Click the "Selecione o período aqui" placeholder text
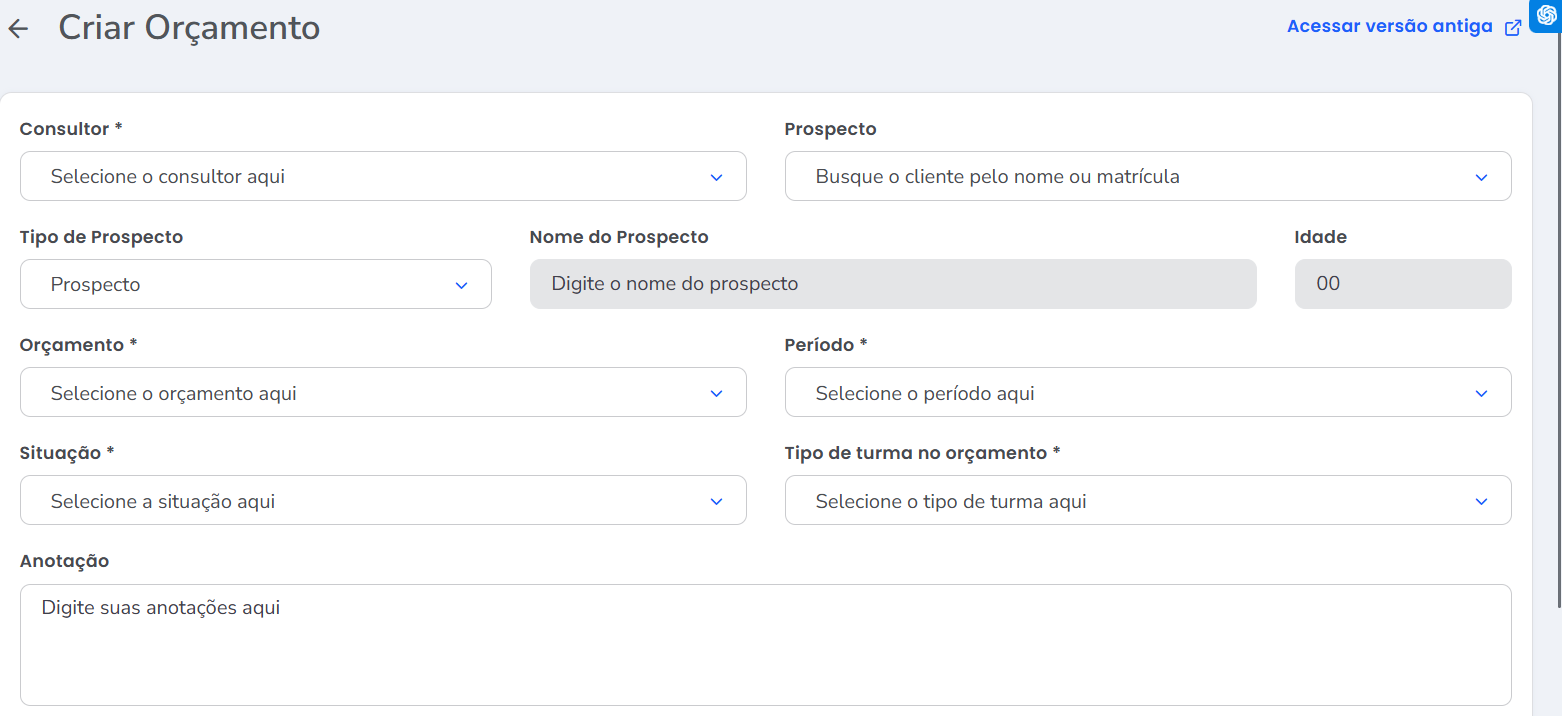The image size is (1562, 716). (x=925, y=393)
